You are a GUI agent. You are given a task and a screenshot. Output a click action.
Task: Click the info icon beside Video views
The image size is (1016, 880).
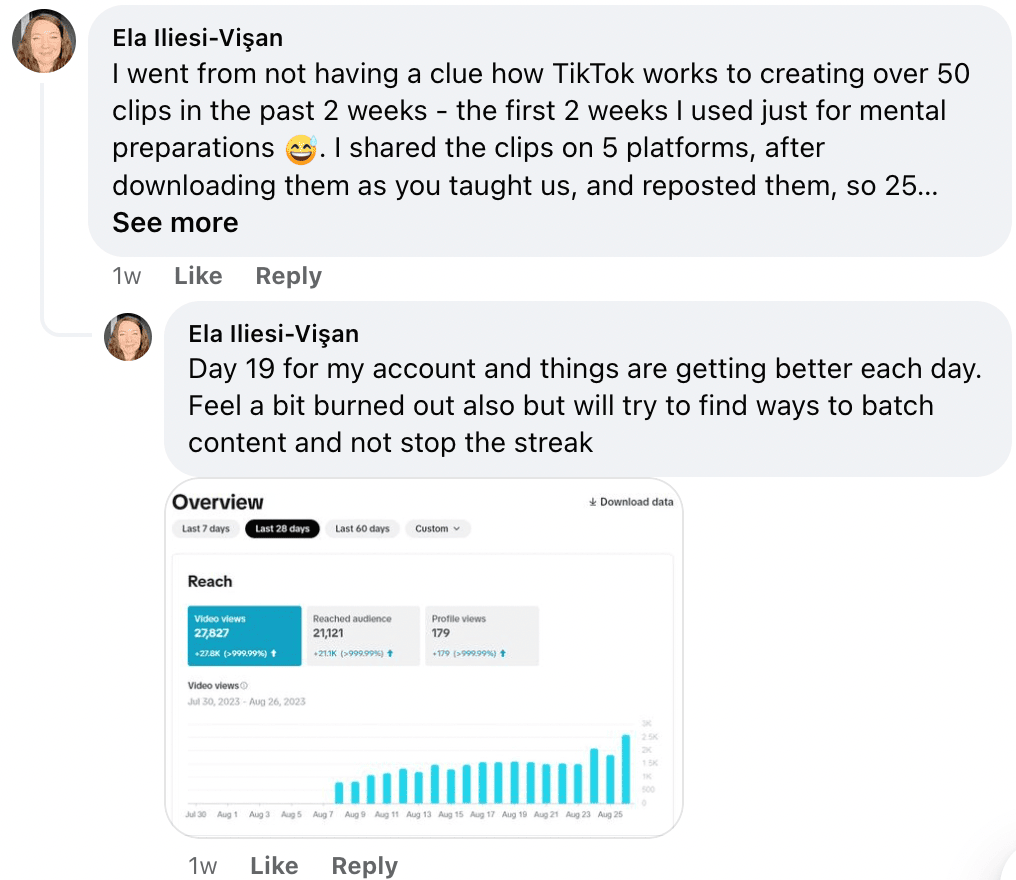244,686
